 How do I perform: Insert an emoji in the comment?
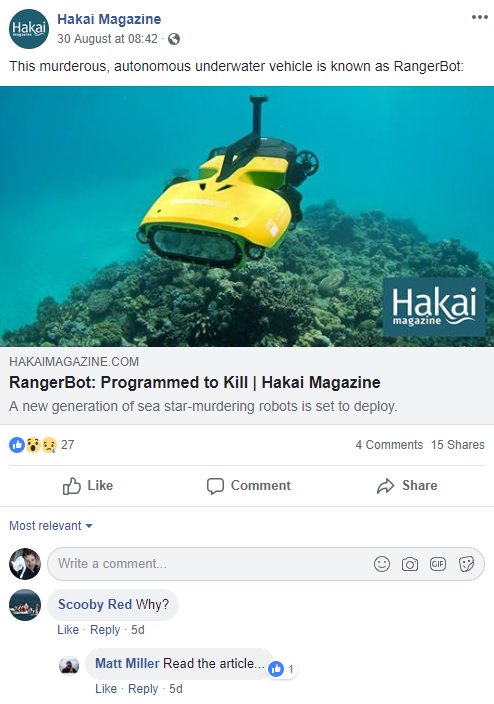click(382, 564)
